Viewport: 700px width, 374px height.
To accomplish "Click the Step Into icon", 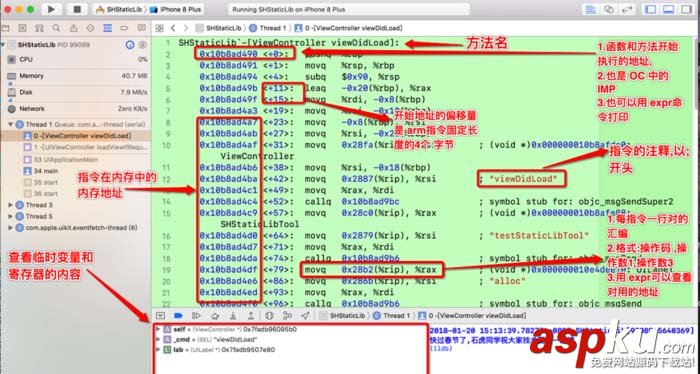I will [233, 316].
